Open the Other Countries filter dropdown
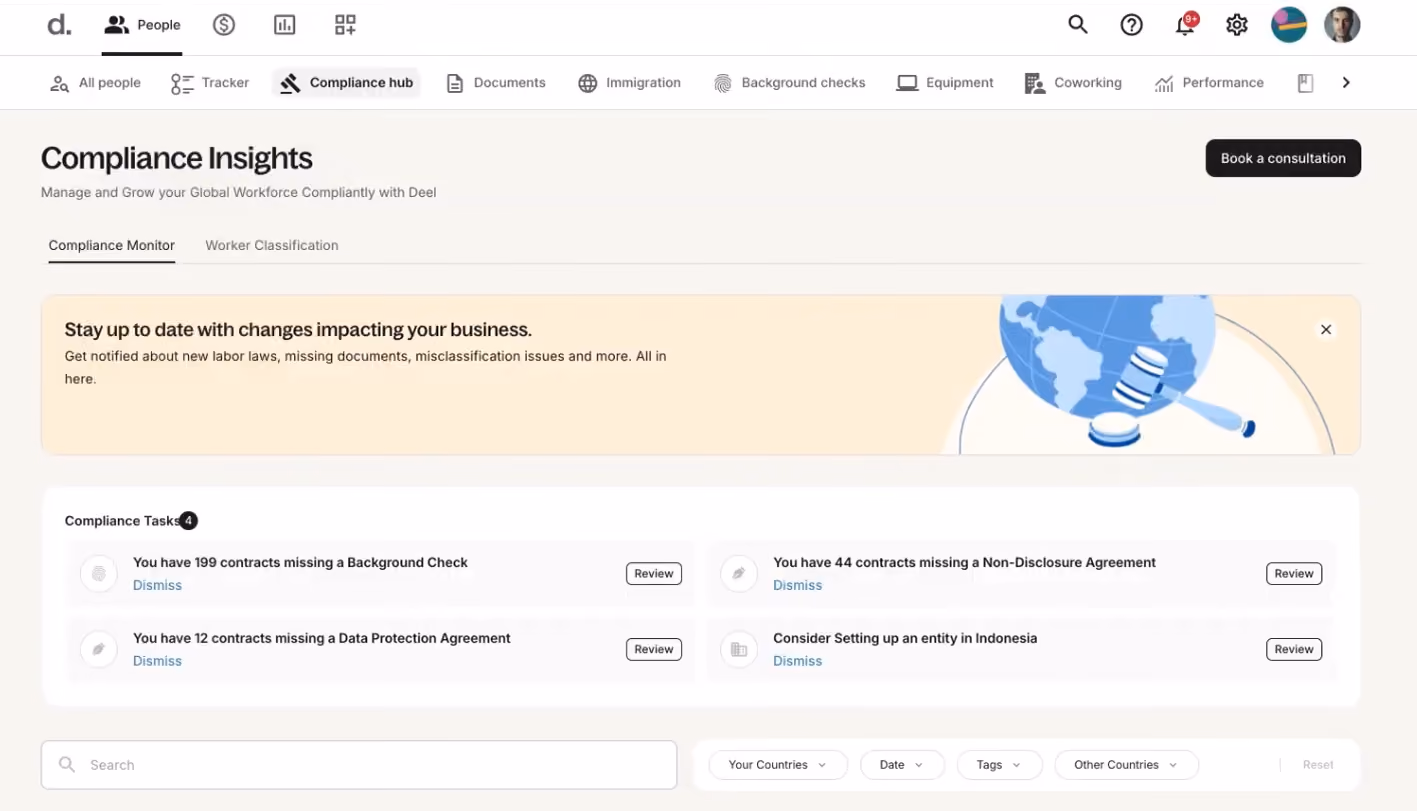This screenshot has height=811, width=1417. point(1126,765)
